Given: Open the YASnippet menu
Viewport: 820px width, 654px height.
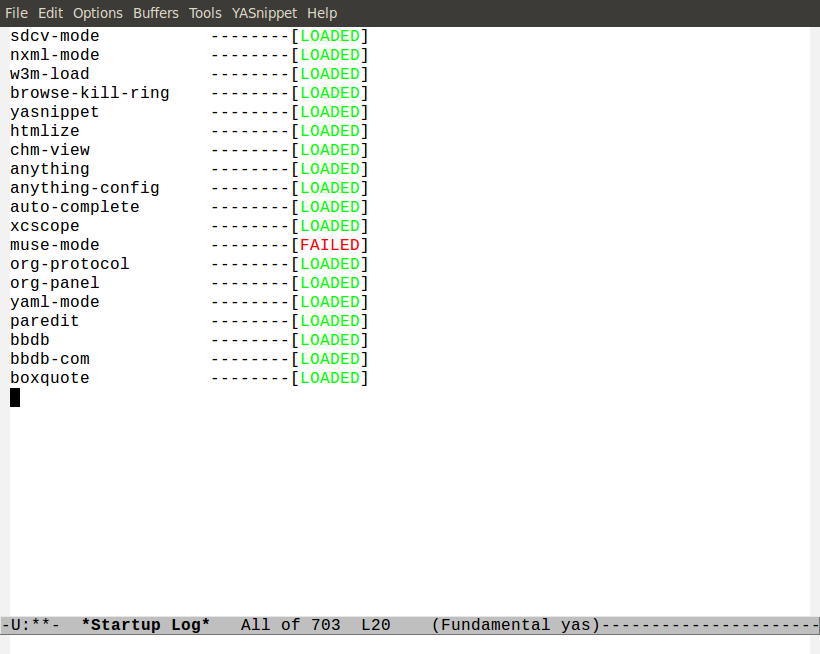Looking at the screenshot, I should [264, 13].
